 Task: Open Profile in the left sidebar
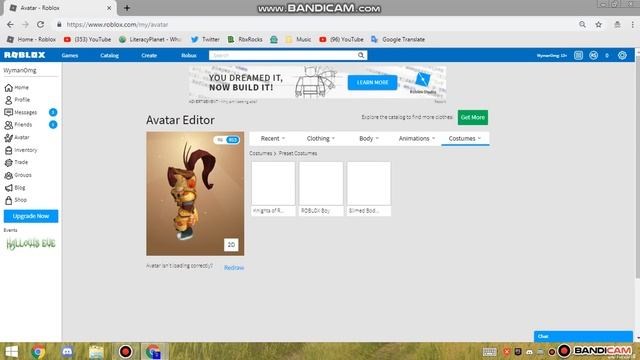tap(17, 100)
